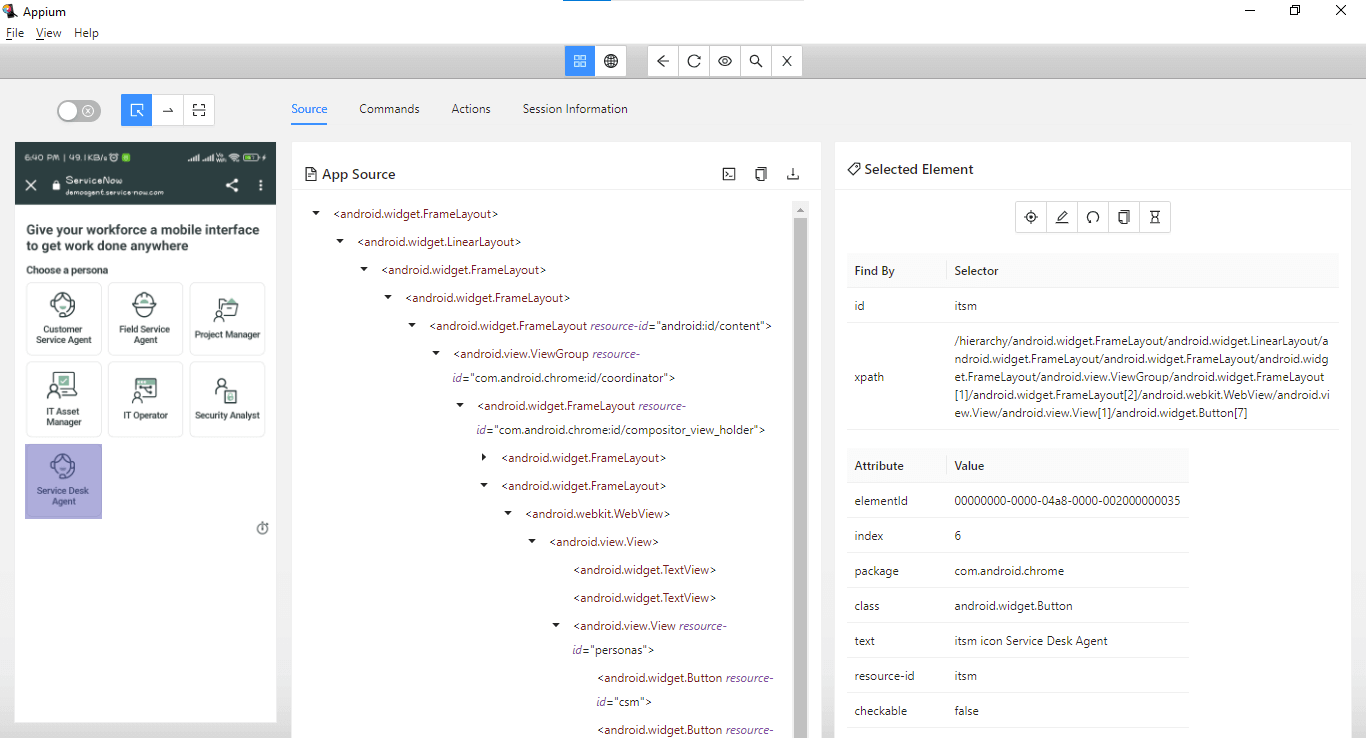Select the Field Service Agent persona
This screenshot has width=1366, height=738.
click(146, 319)
